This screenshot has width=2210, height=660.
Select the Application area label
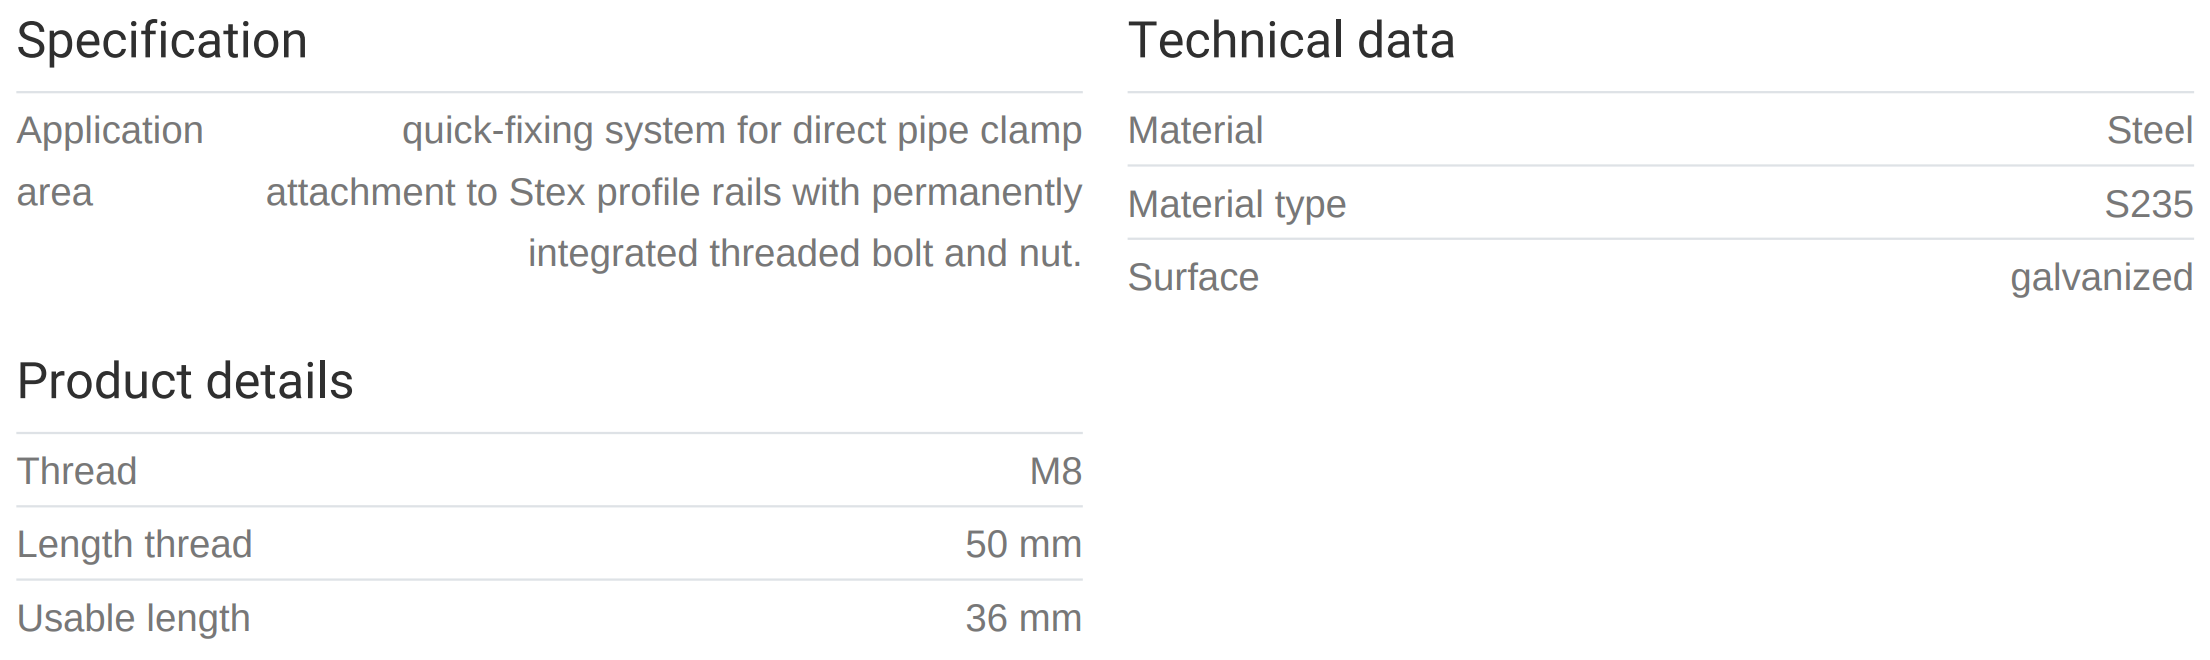click(110, 131)
